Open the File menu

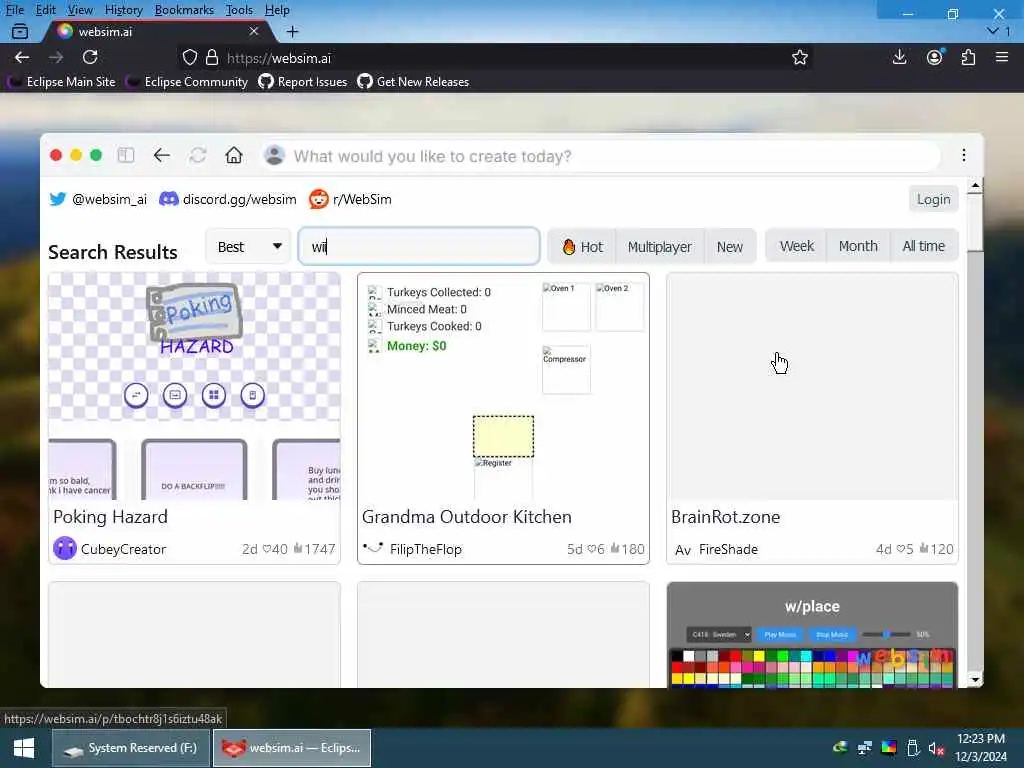14,10
